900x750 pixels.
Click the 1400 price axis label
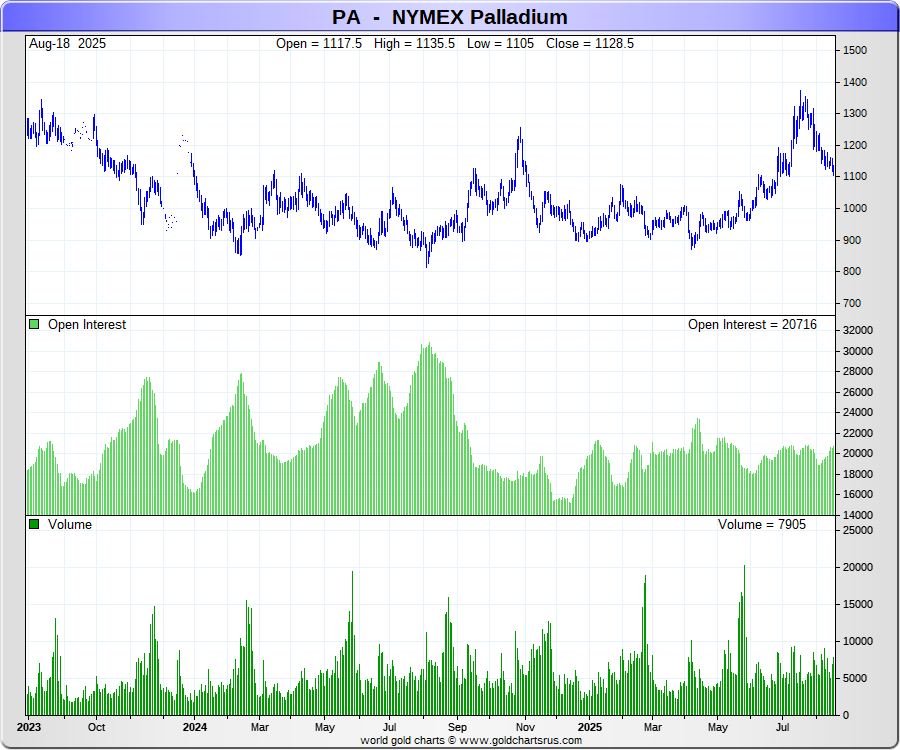(855, 82)
